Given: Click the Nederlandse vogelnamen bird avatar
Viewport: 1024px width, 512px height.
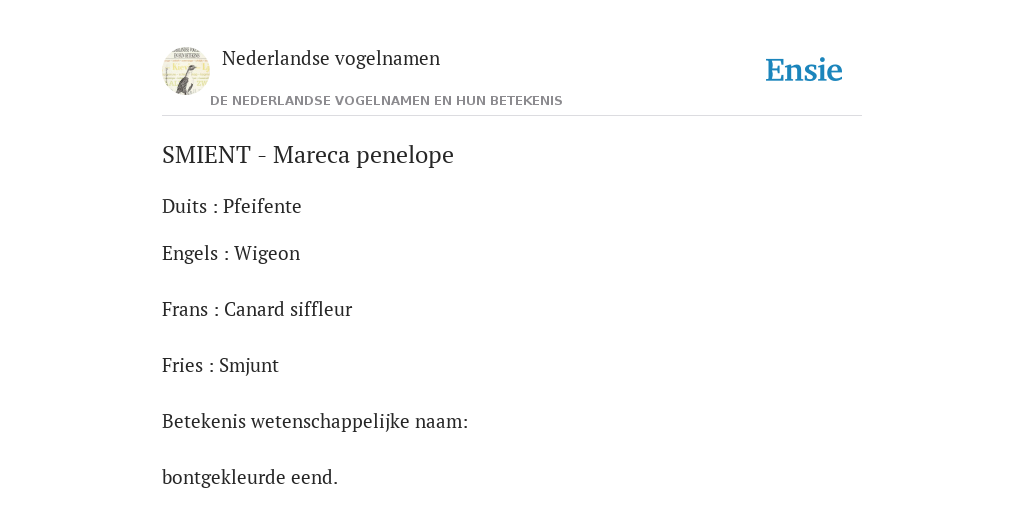Looking at the screenshot, I should (185, 71).
